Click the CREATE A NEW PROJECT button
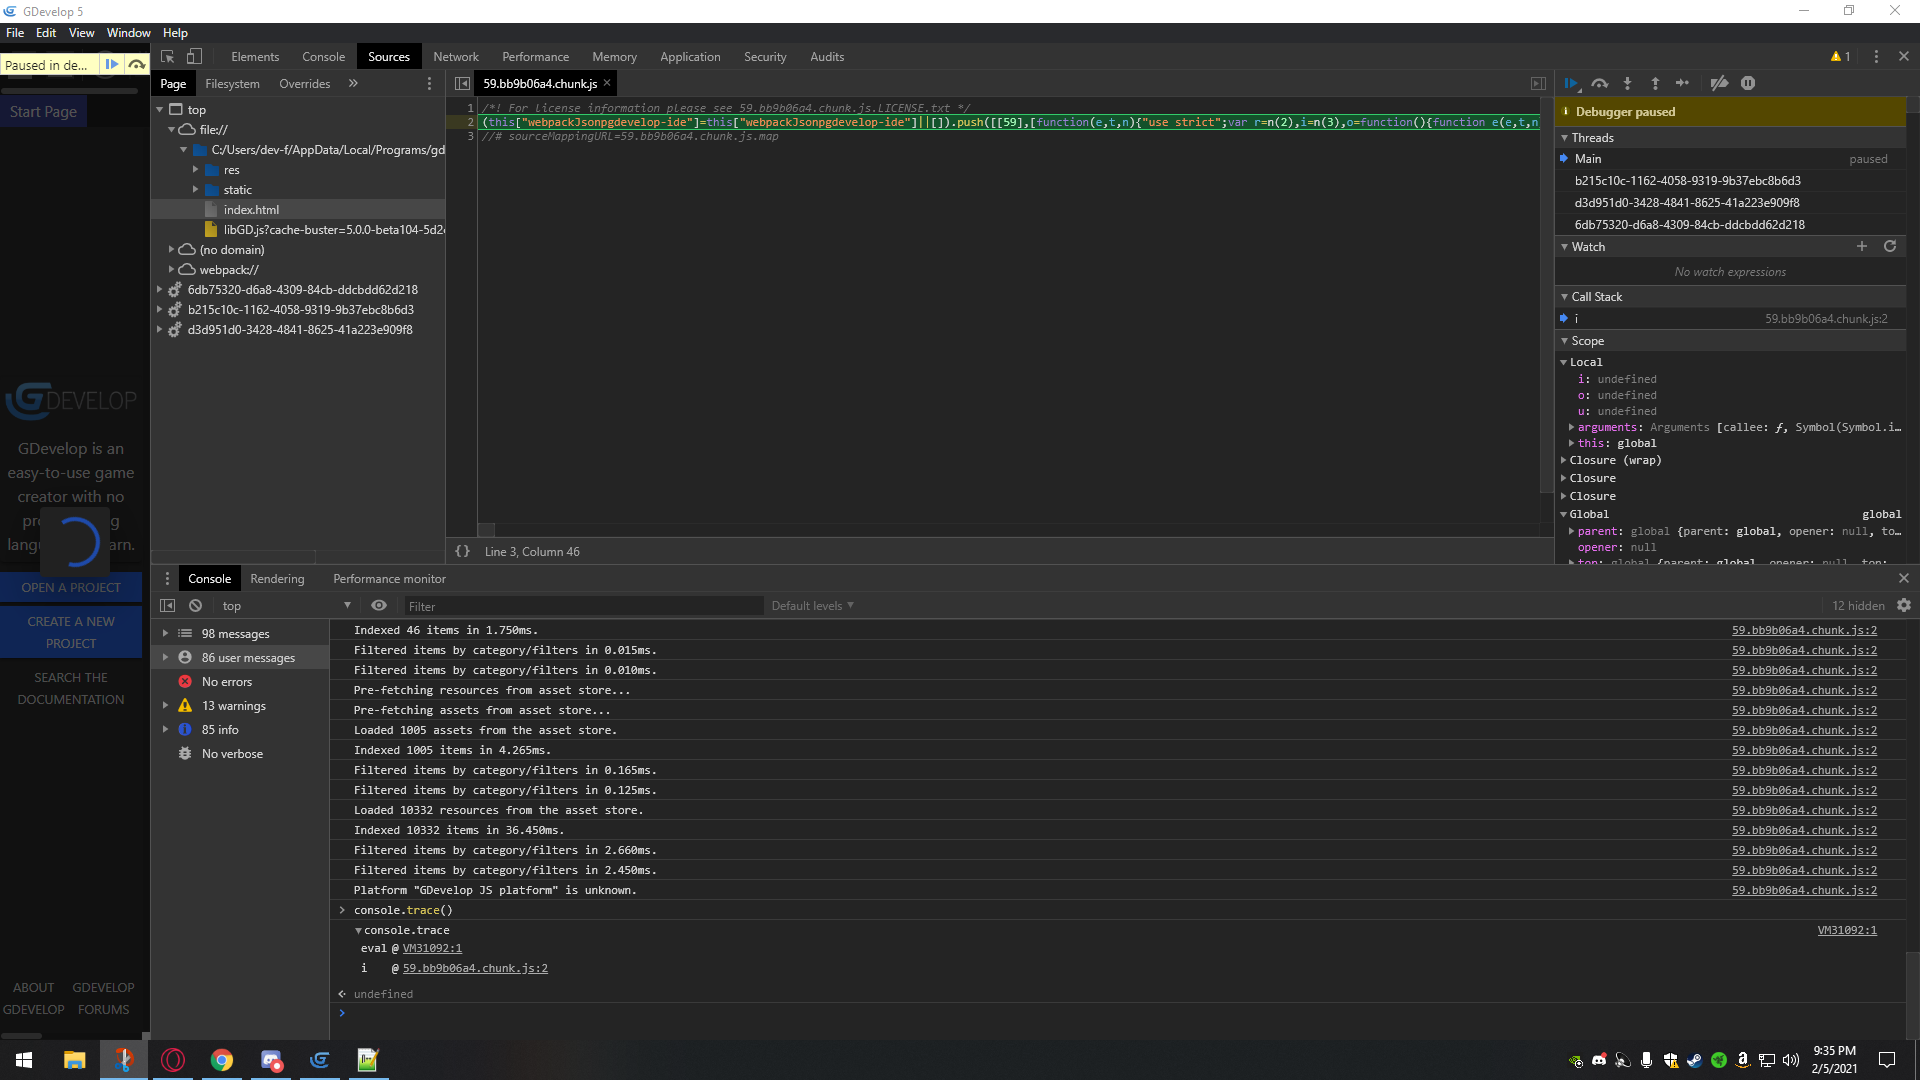The image size is (1920, 1080). [70, 631]
